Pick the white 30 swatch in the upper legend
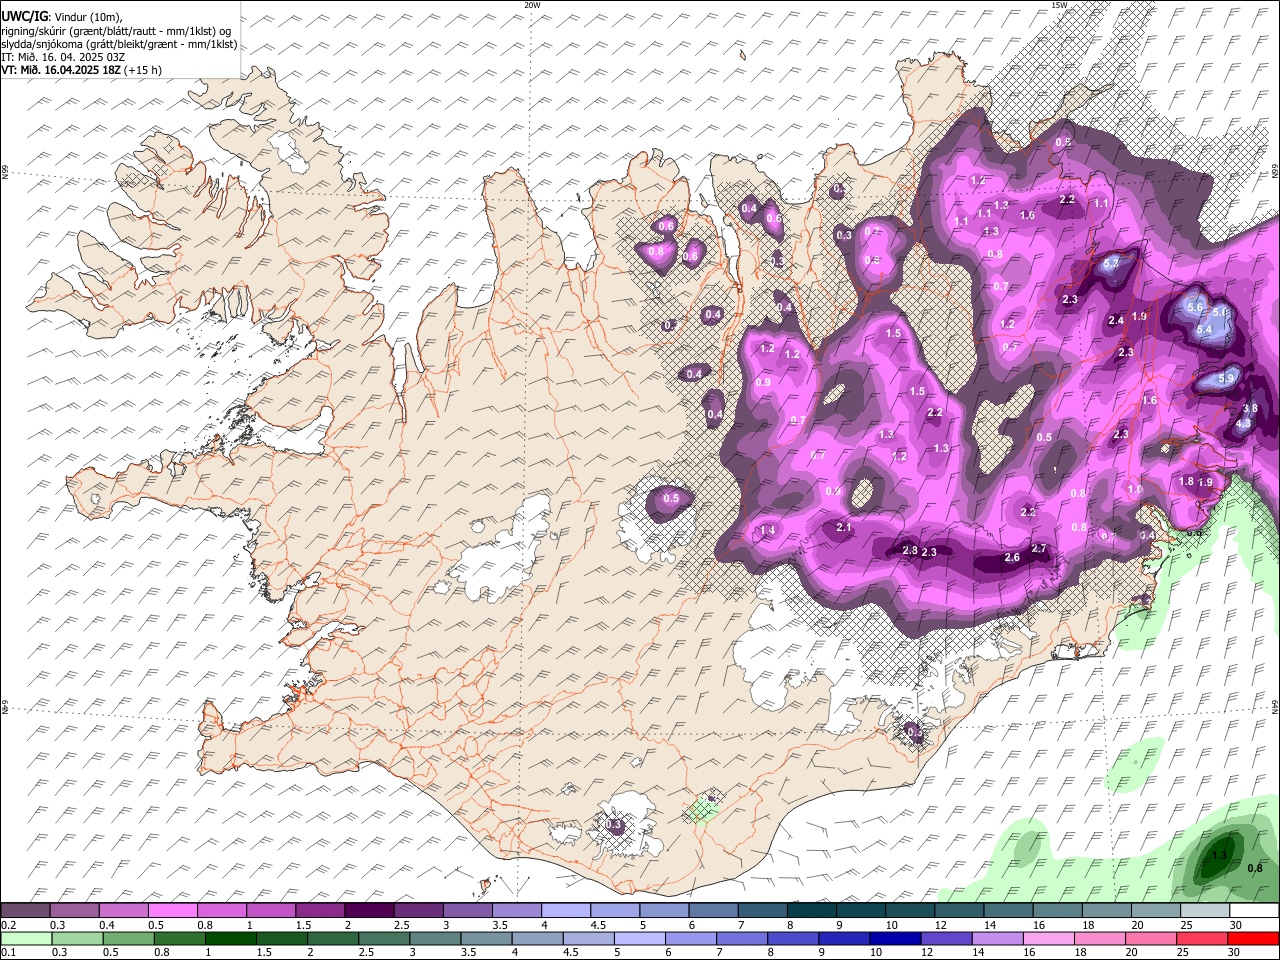The width and height of the screenshot is (1280, 960). click(1254, 911)
